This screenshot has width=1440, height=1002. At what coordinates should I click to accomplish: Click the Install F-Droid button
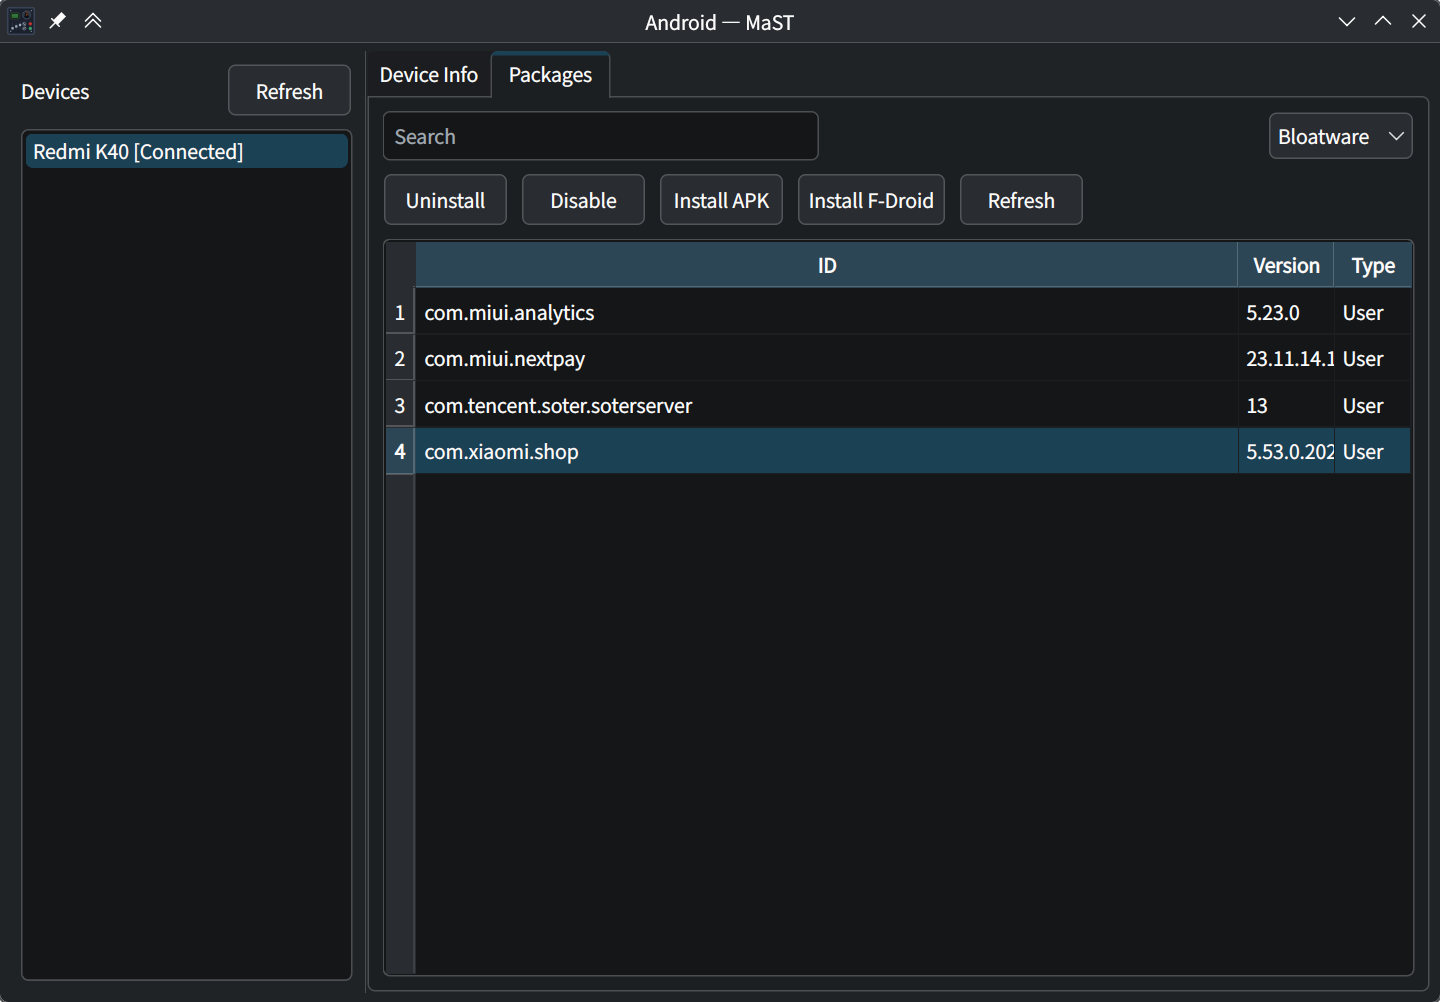(871, 200)
